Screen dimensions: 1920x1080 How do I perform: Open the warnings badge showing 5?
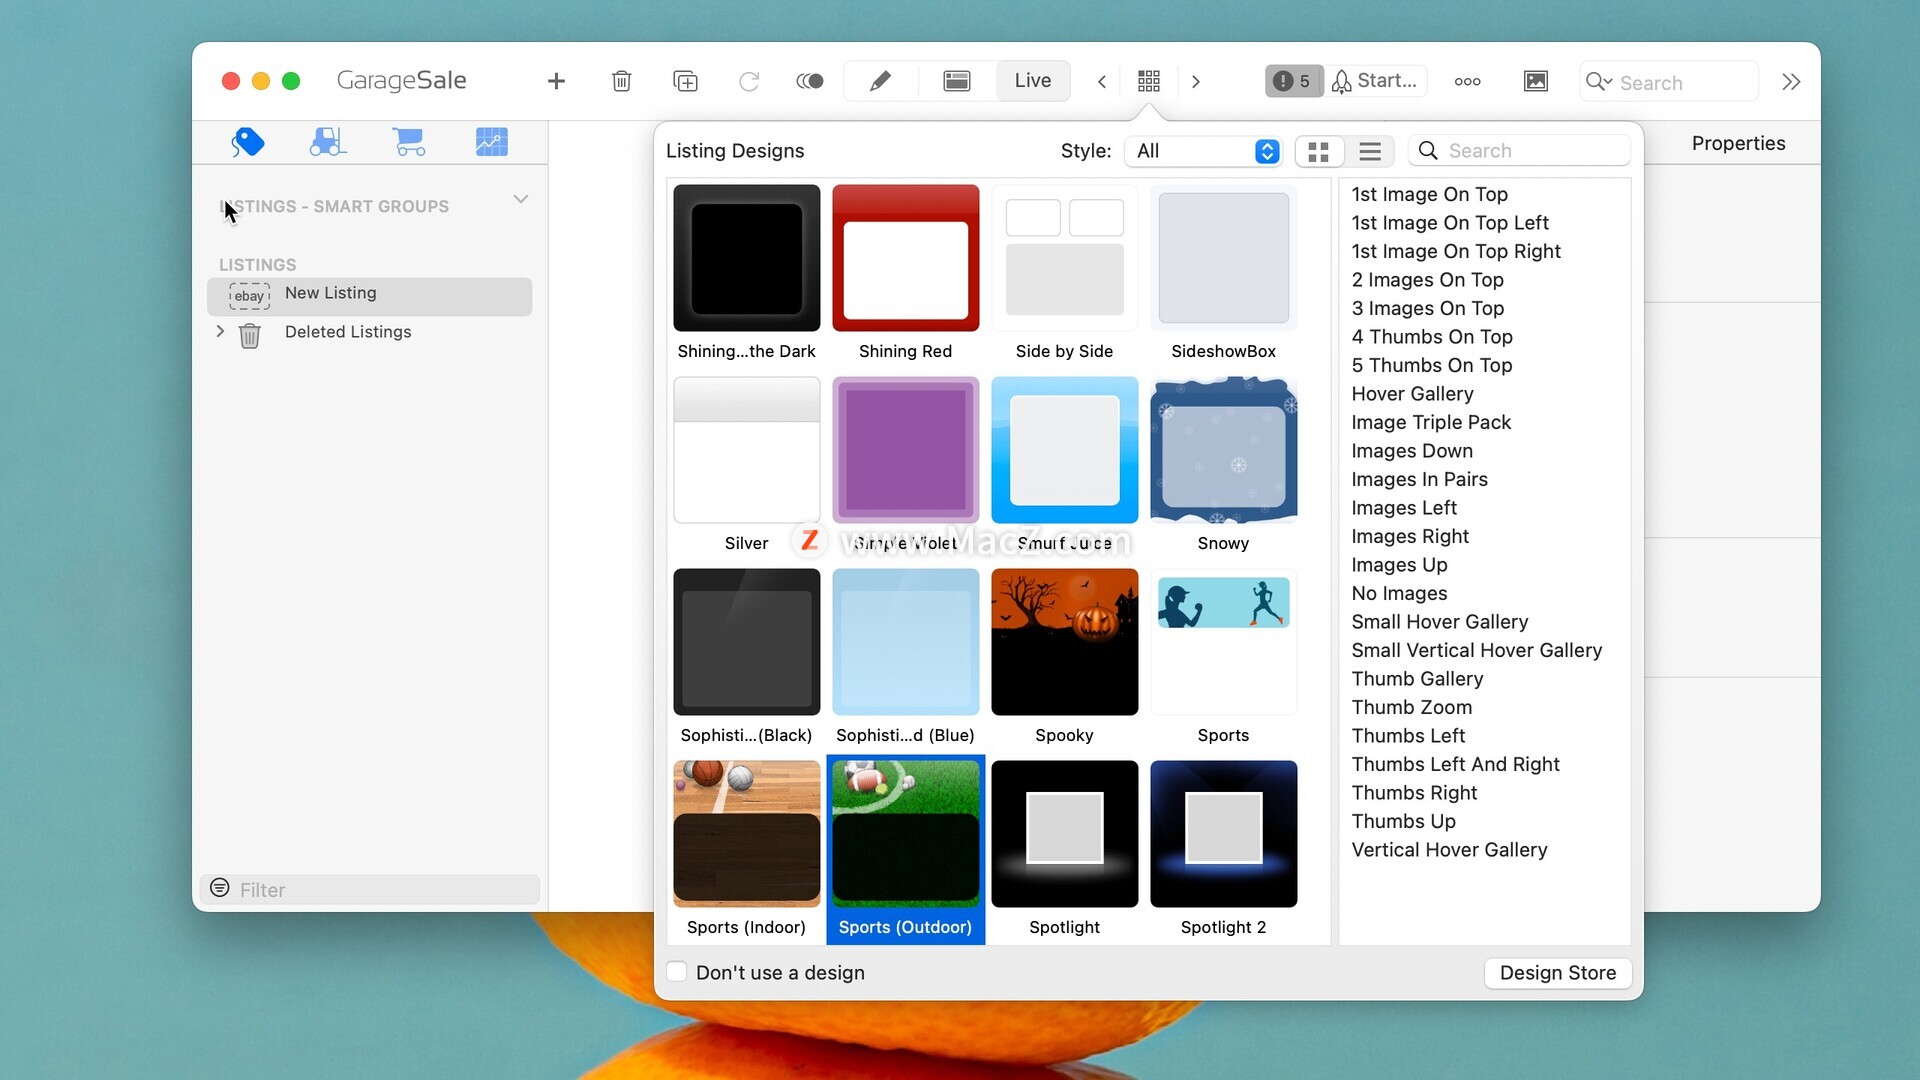tap(1294, 81)
